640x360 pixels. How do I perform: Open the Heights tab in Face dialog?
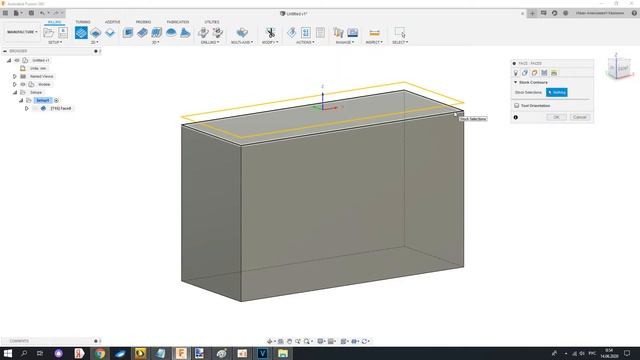(x=534, y=73)
